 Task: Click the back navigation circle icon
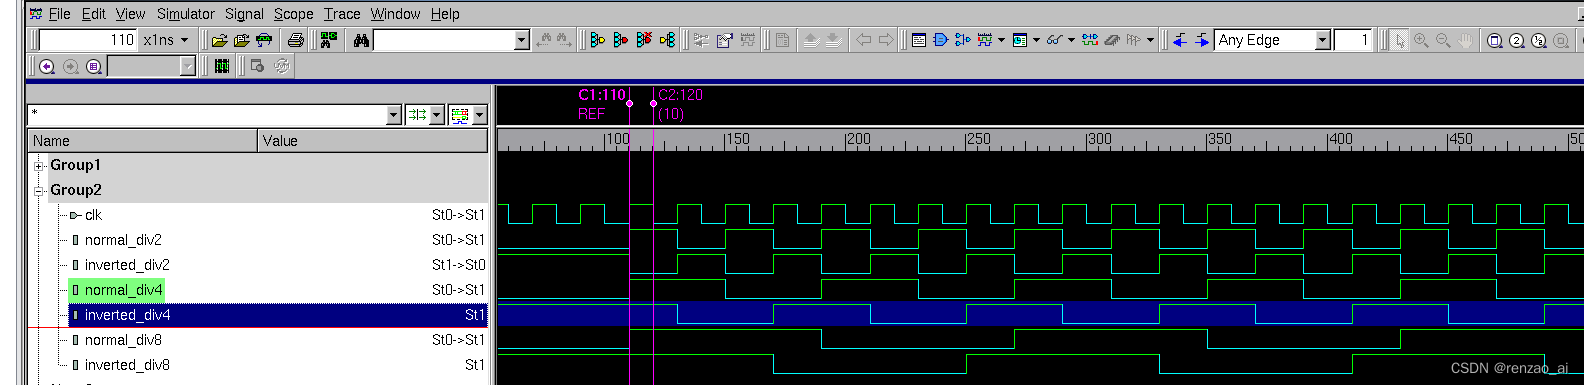47,66
